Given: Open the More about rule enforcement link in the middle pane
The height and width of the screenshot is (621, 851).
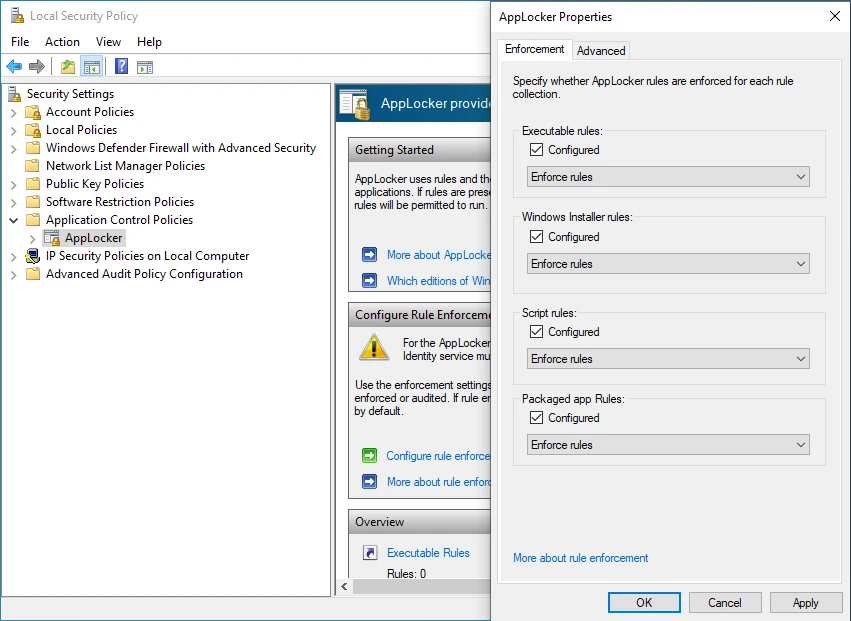Looking at the screenshot, I should tap(439, 481).
